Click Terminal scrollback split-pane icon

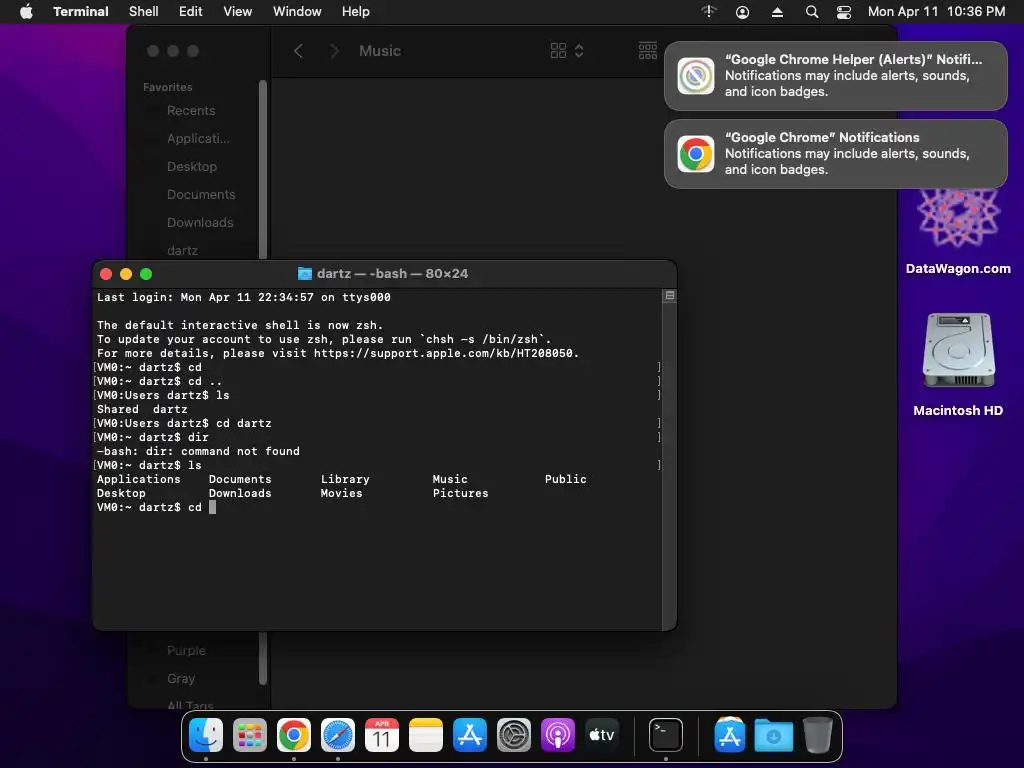click(x=669, y=296)
